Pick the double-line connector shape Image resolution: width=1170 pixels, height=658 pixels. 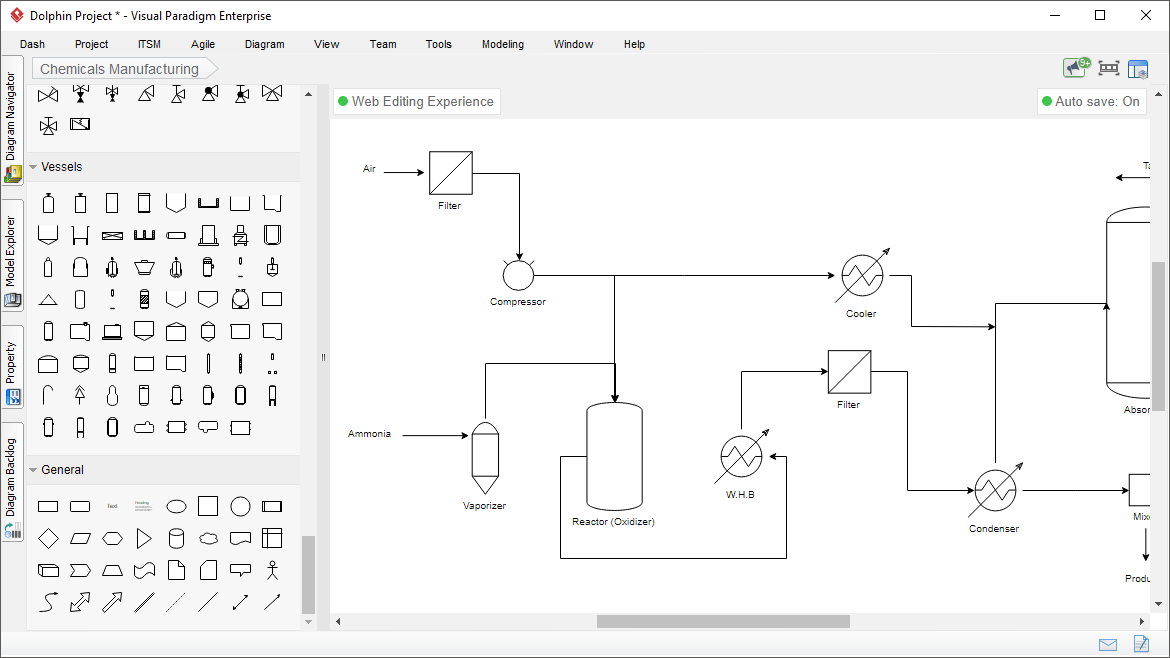pyautogui.click(x=144, y=602)
